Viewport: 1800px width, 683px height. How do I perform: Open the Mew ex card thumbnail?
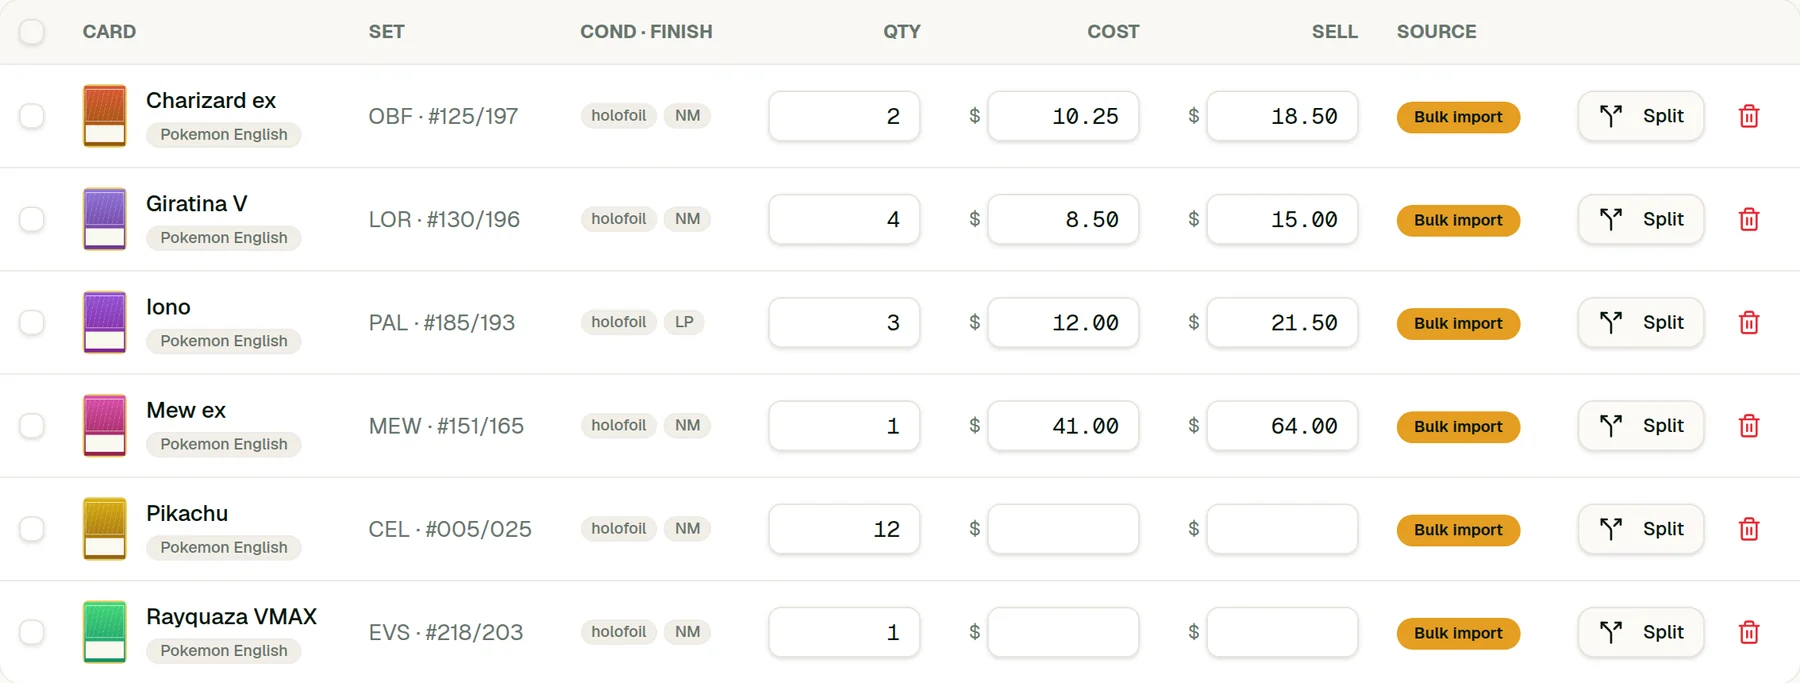(x=104, y=426)
